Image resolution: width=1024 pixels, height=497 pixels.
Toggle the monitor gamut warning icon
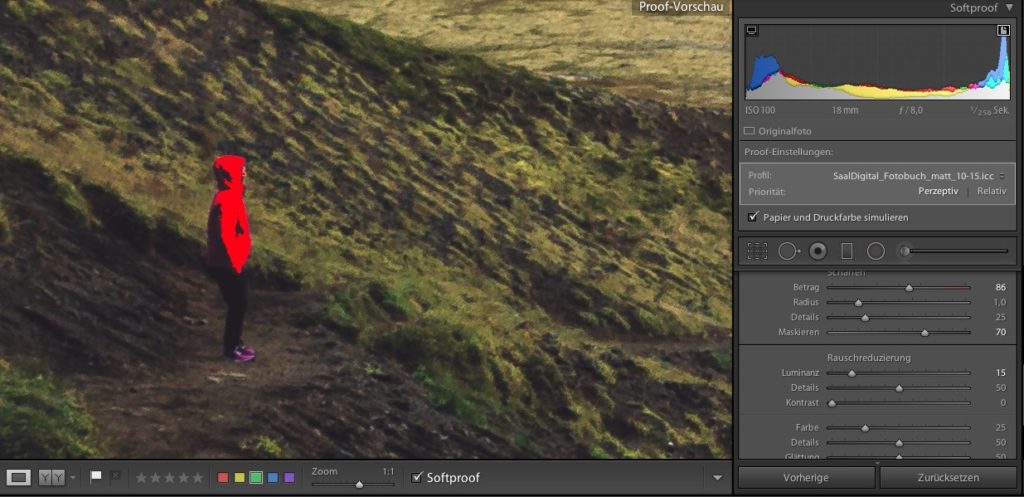pyautogui.click(x=752, y=31)
